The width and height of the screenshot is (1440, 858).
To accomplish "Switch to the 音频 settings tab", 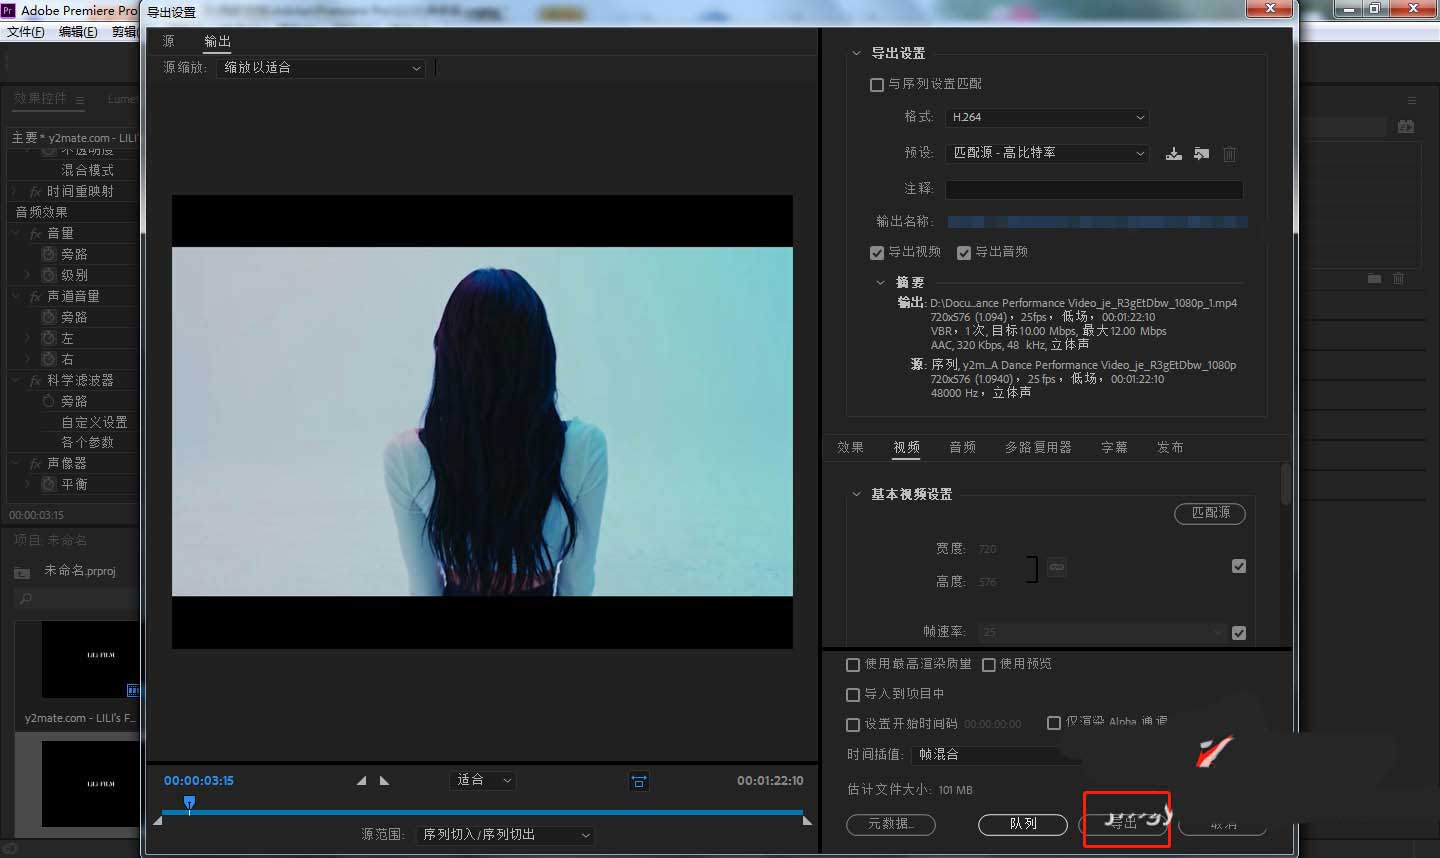I will point(962,447).
